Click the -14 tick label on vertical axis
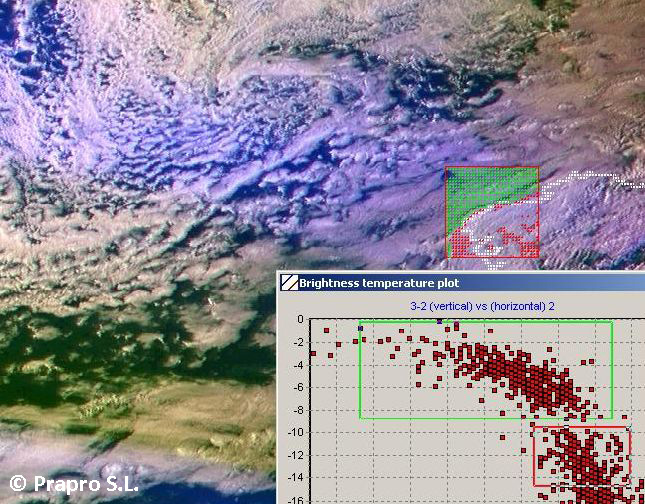Viewport: 645px width, 504px height. coord(295,477)
